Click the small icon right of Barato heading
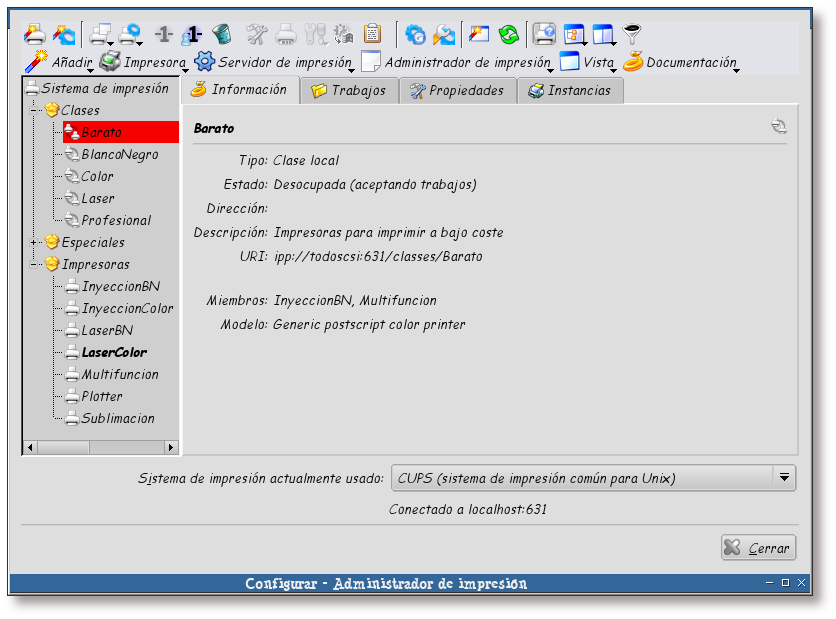This screenshot has height=619, width=836. coord(779,127)
